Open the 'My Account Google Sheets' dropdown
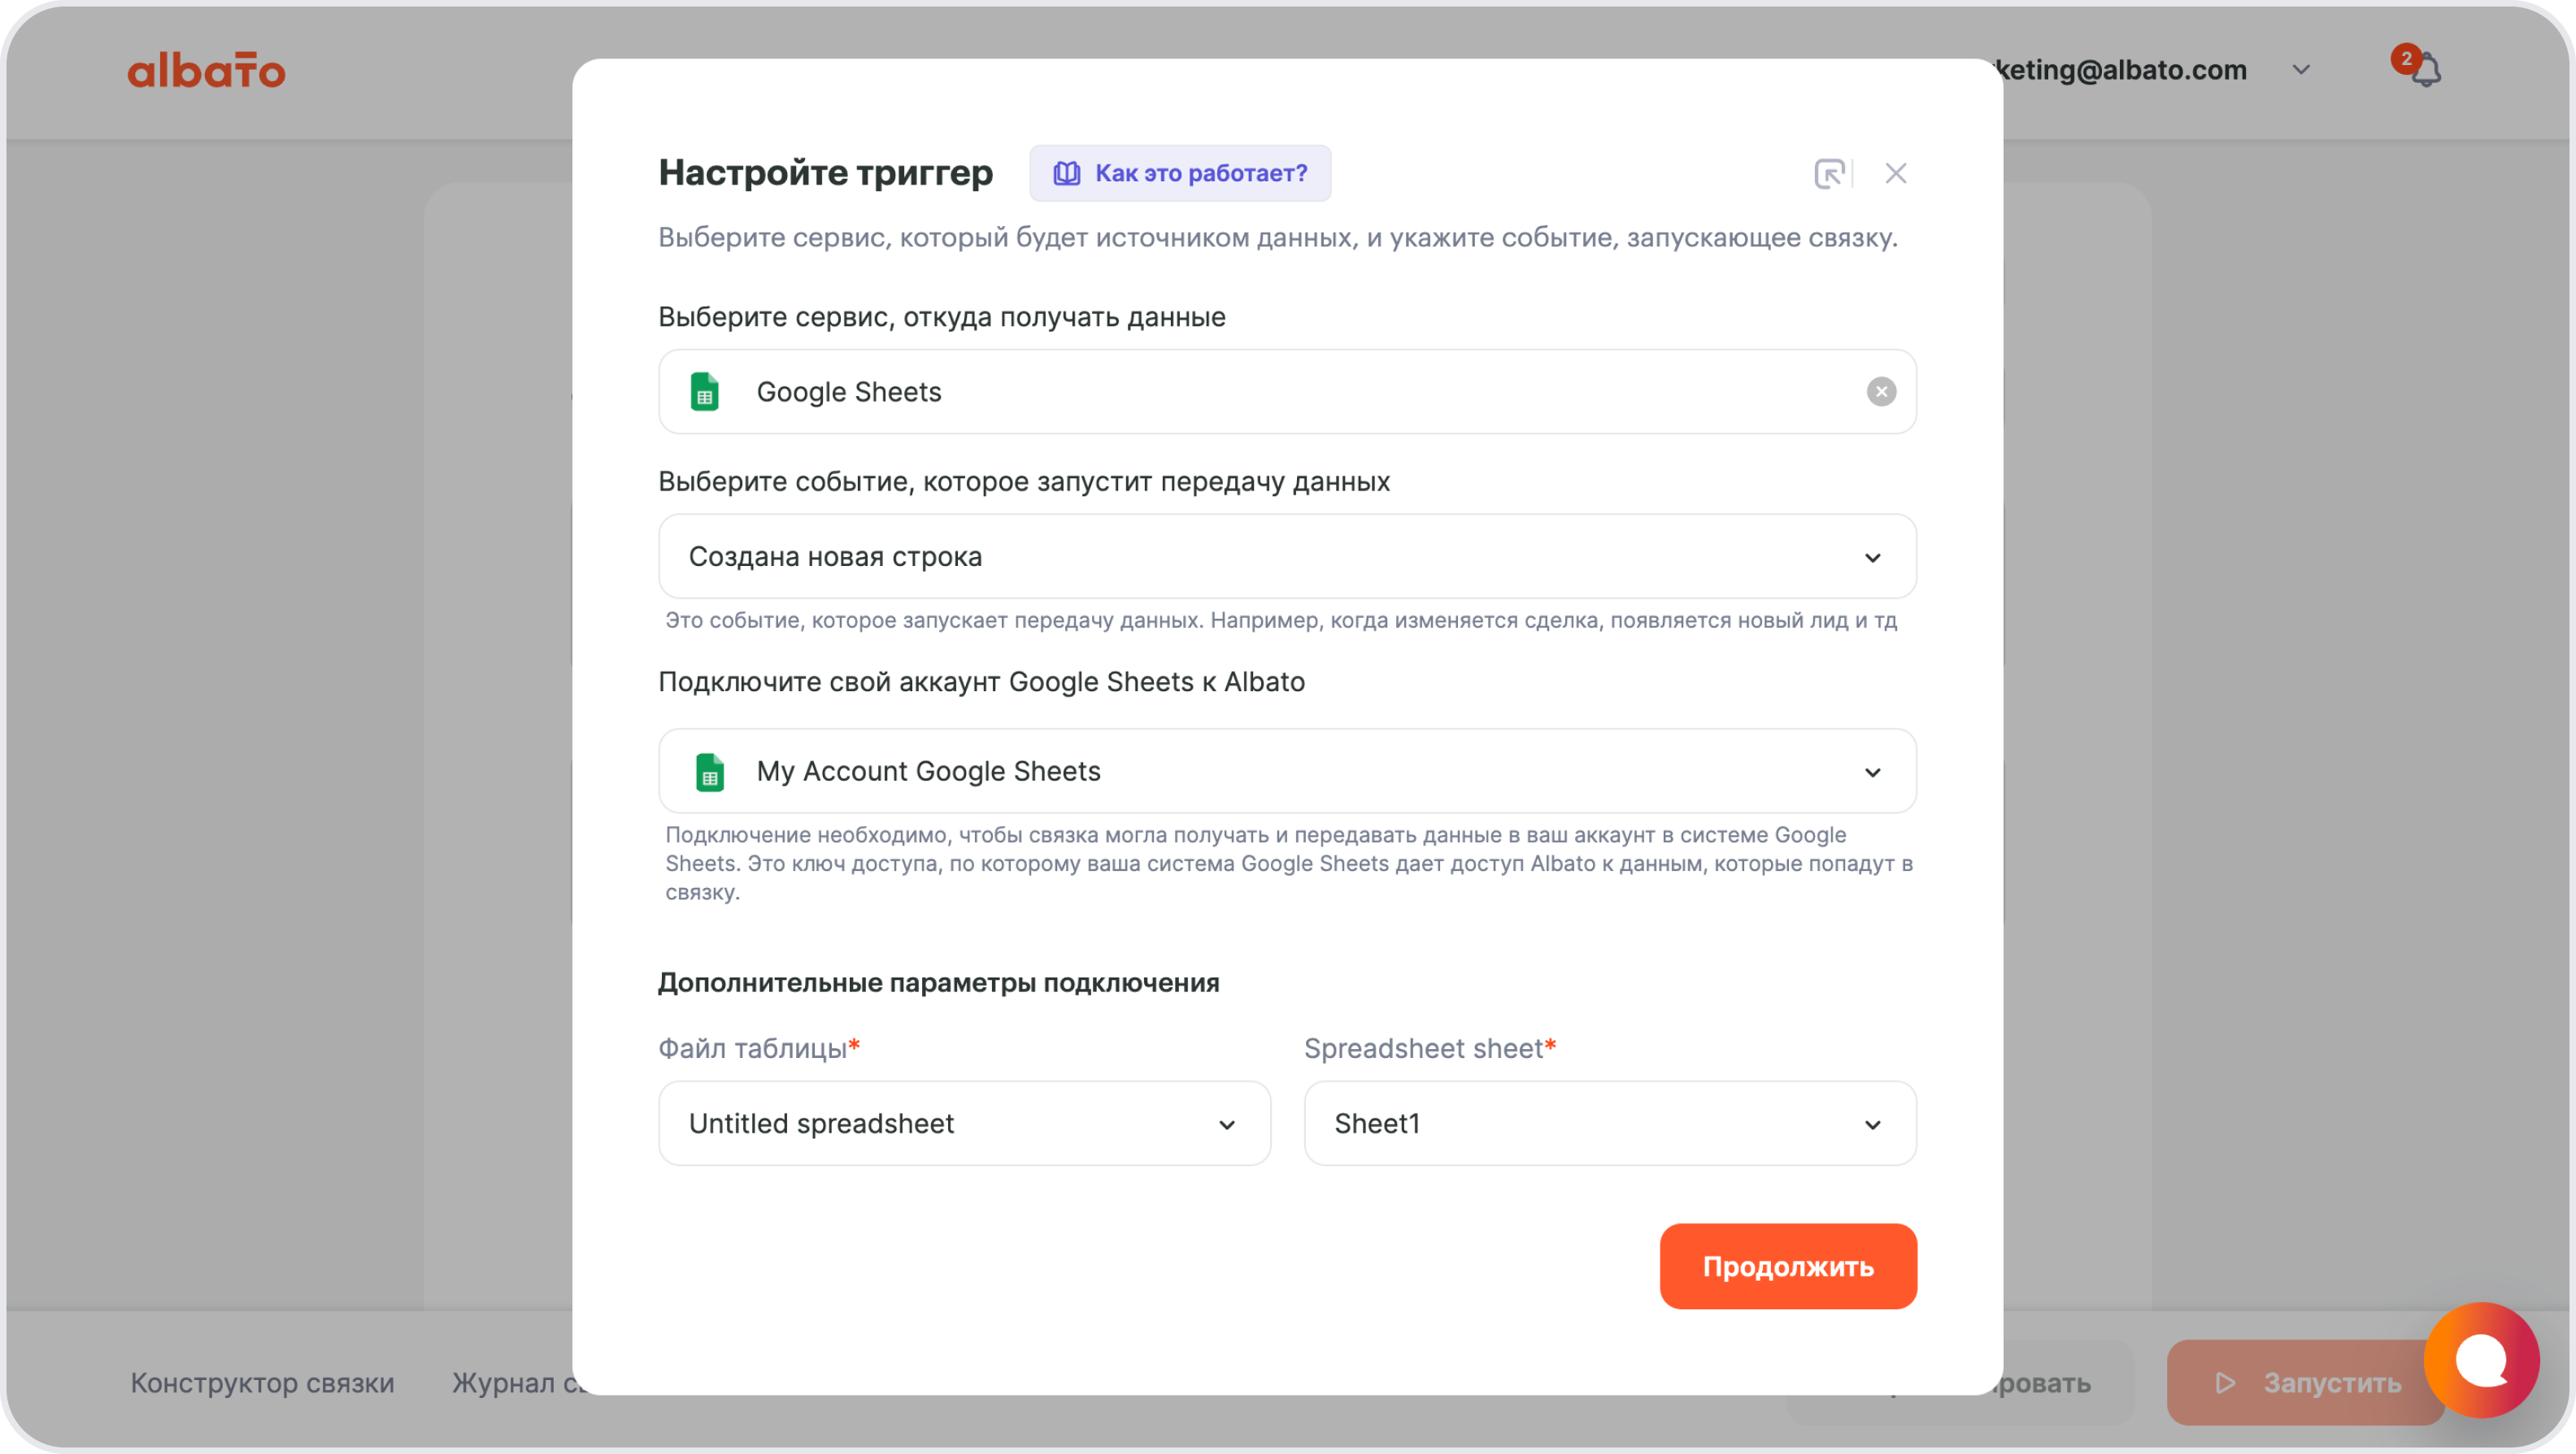Screen dimensions: 2576x1454 (1873, 771)
